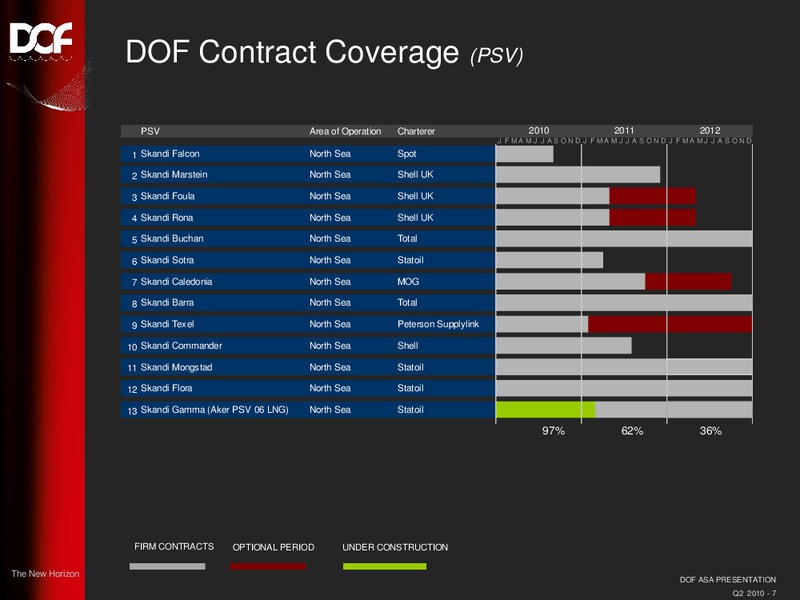Select the 'Skandi Flora' row name
The height and width of the screenshot is (600, 800).
[166, 388]
